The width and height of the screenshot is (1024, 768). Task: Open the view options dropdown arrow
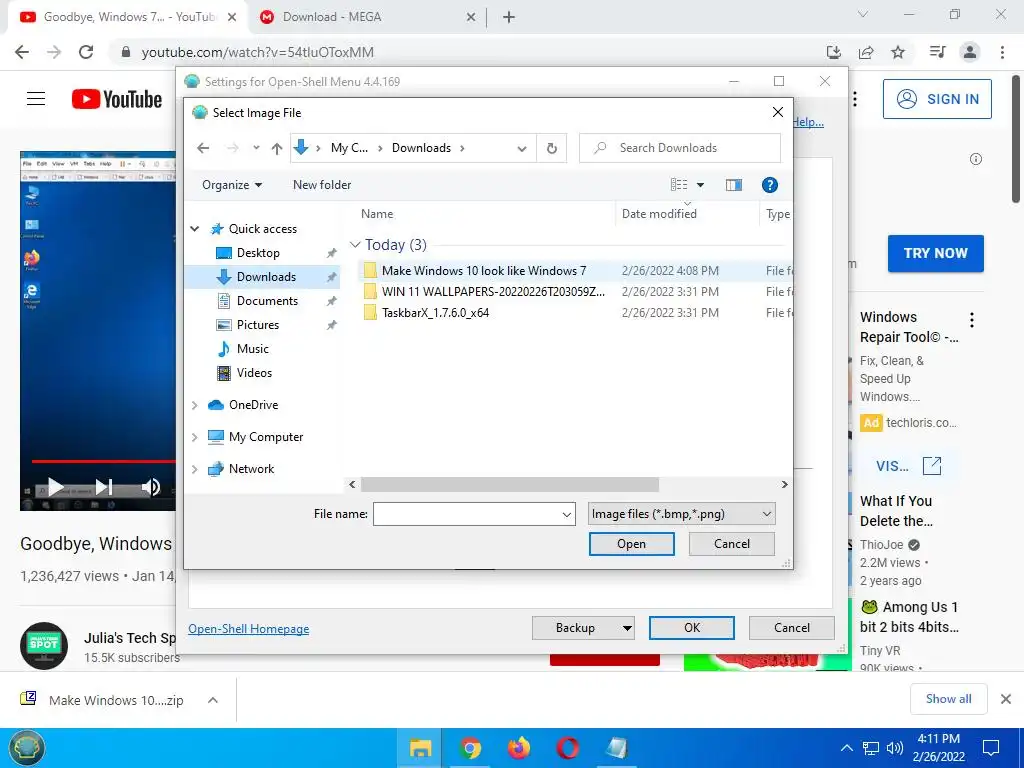(x=700, y=185)
